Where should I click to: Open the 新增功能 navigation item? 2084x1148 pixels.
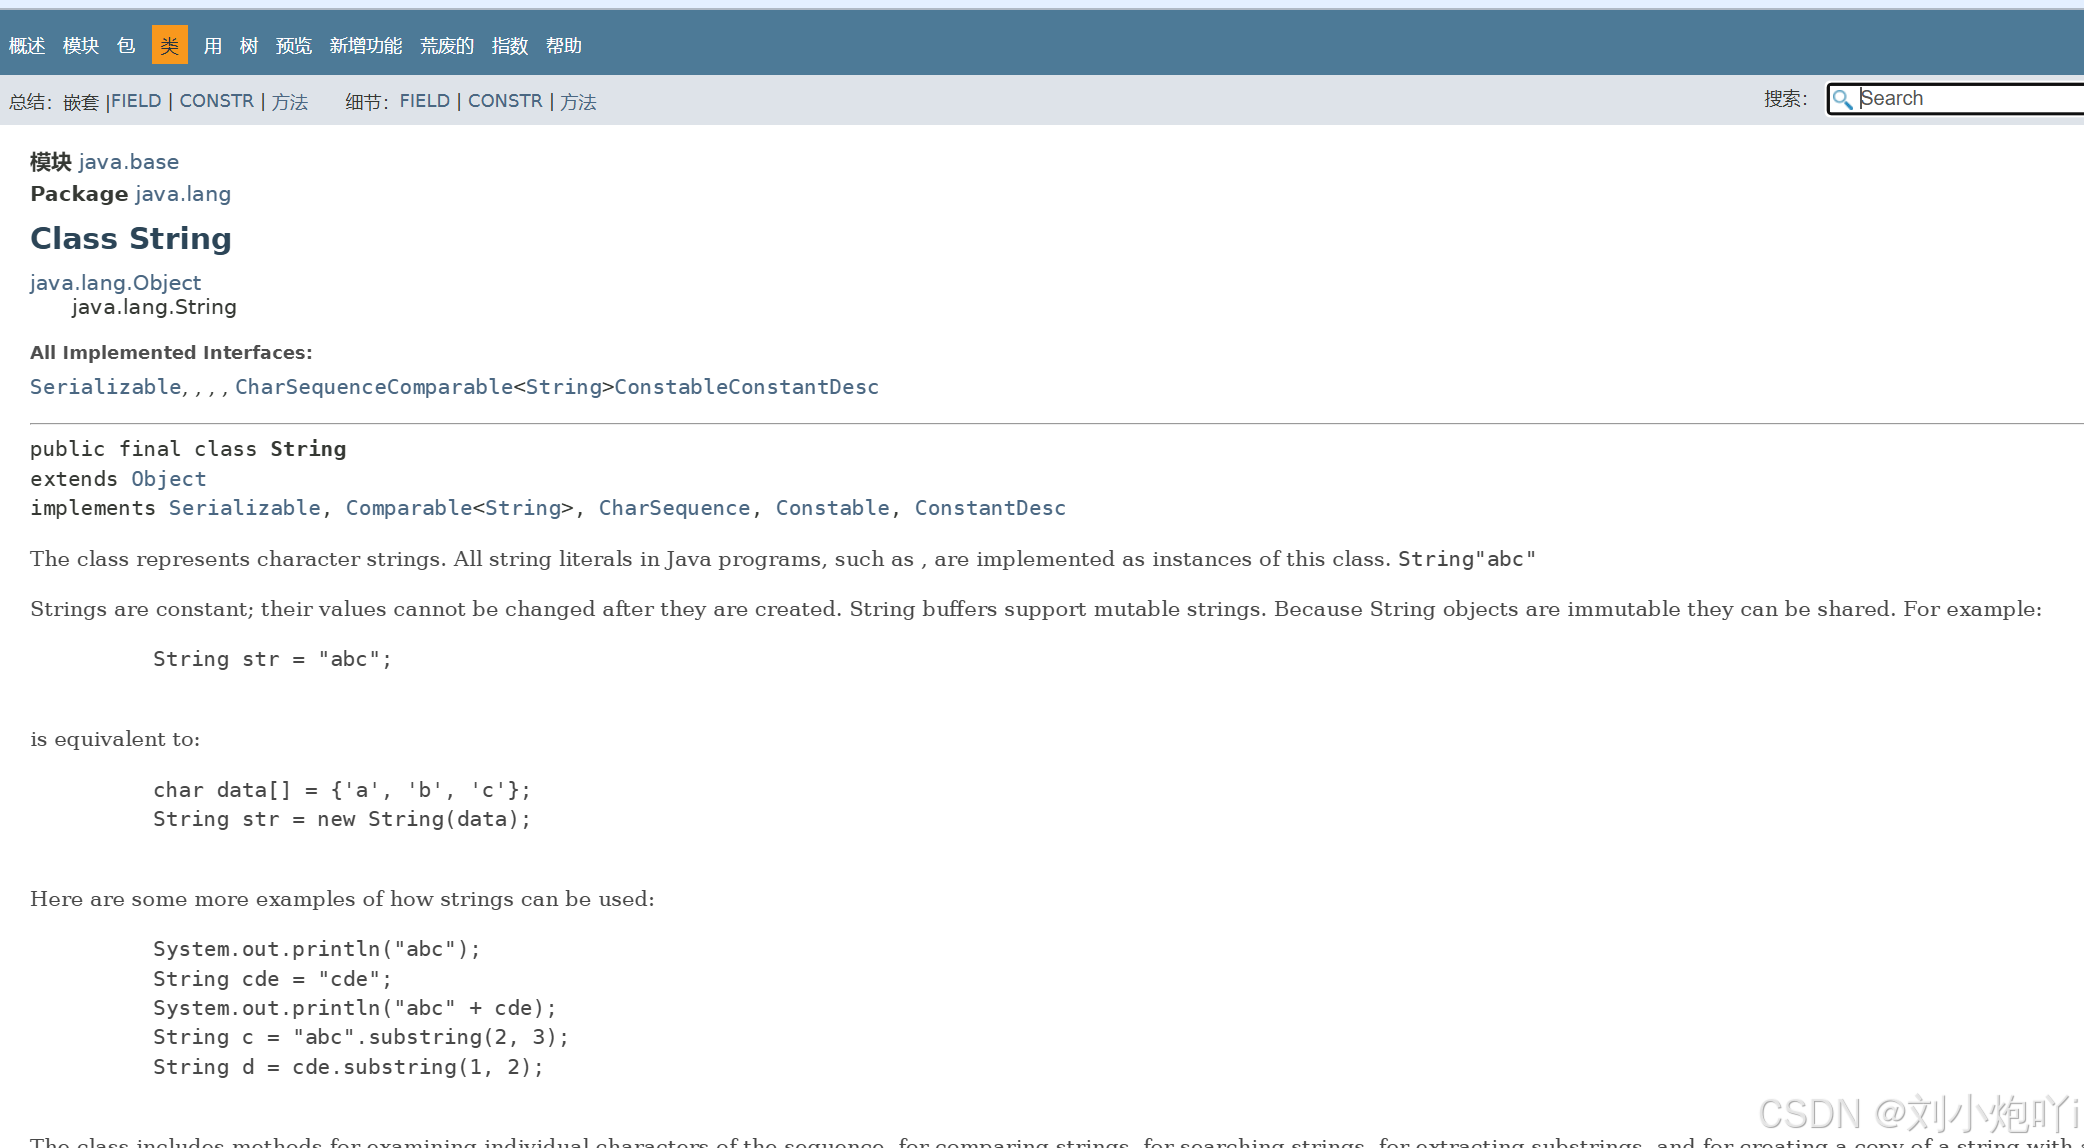pos(366,45)
